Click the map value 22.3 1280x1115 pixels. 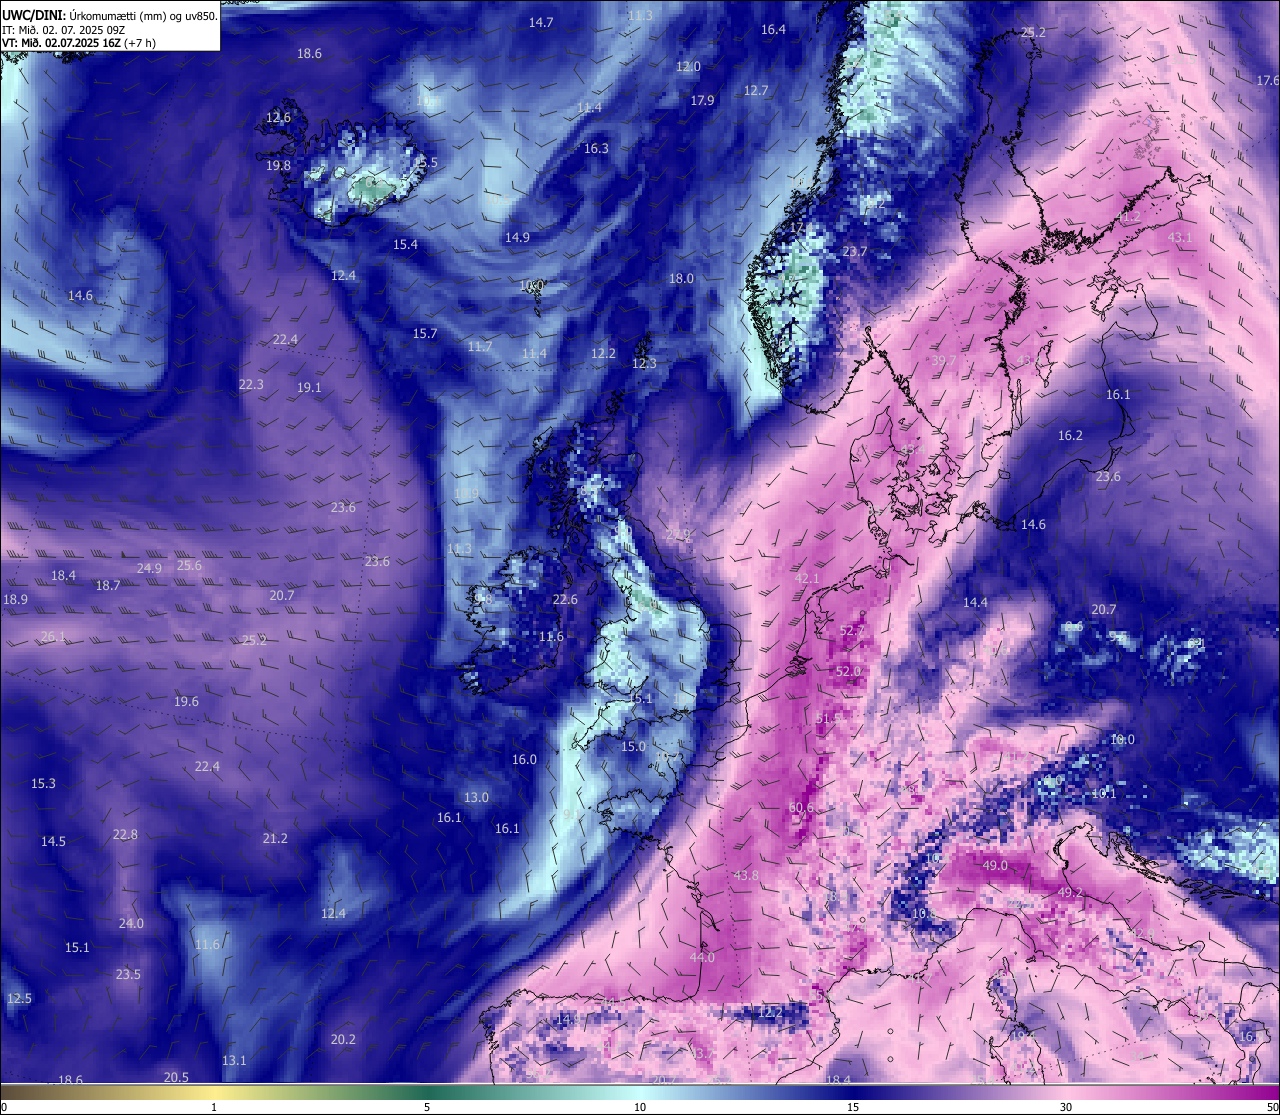pos(251,385)
